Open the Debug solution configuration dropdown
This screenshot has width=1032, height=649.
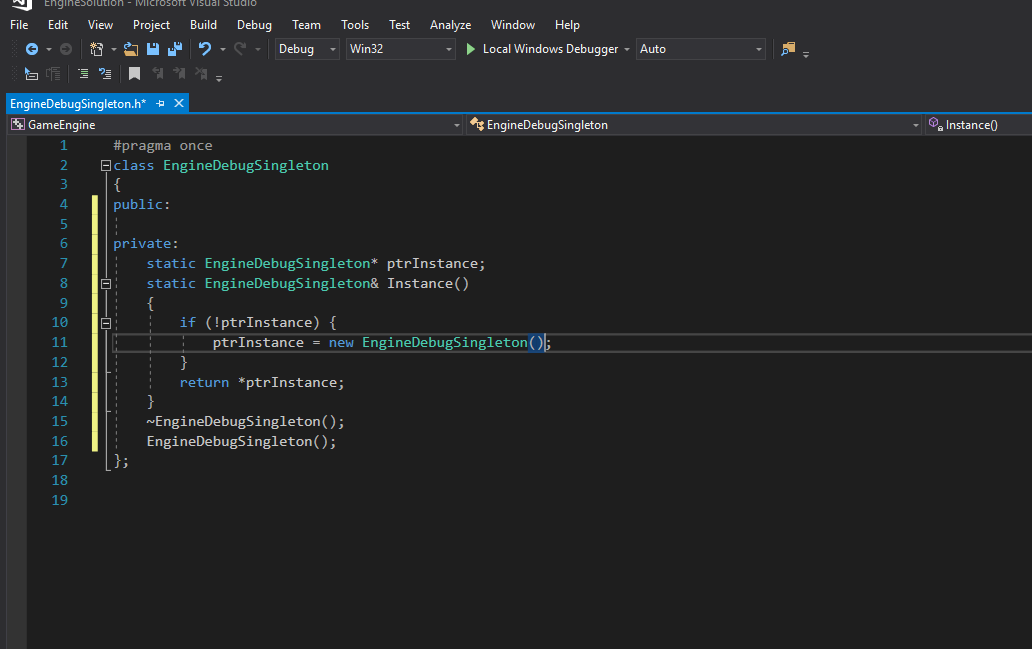[304, 48]
